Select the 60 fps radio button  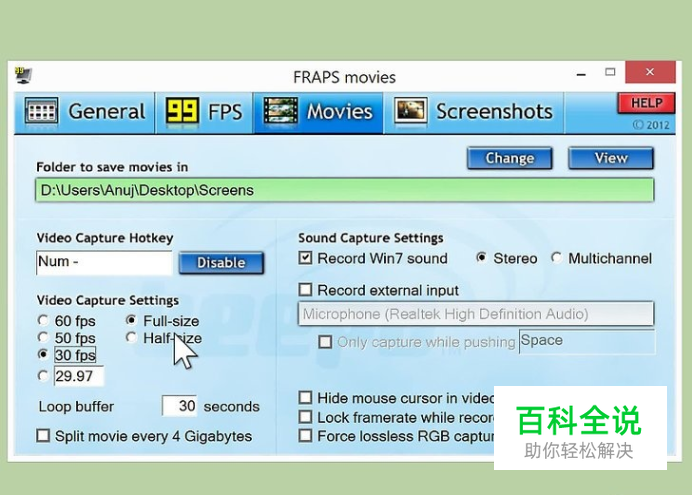43,320
